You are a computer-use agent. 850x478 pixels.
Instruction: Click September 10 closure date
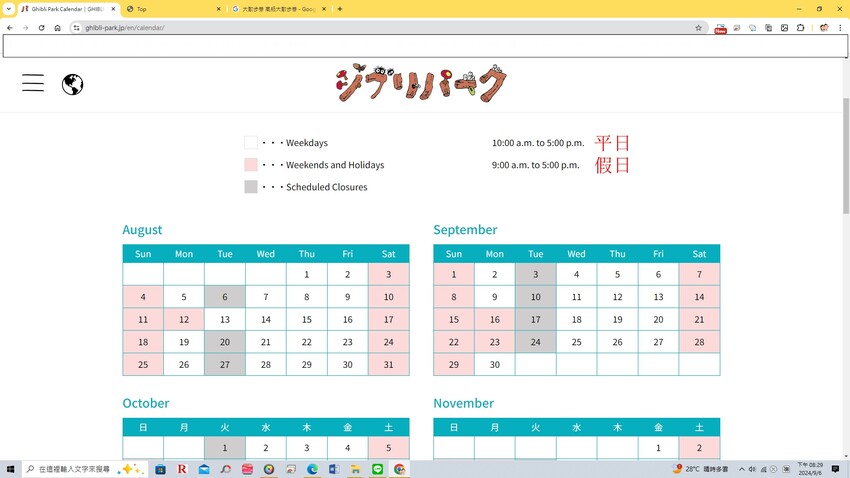click(536, 297)
